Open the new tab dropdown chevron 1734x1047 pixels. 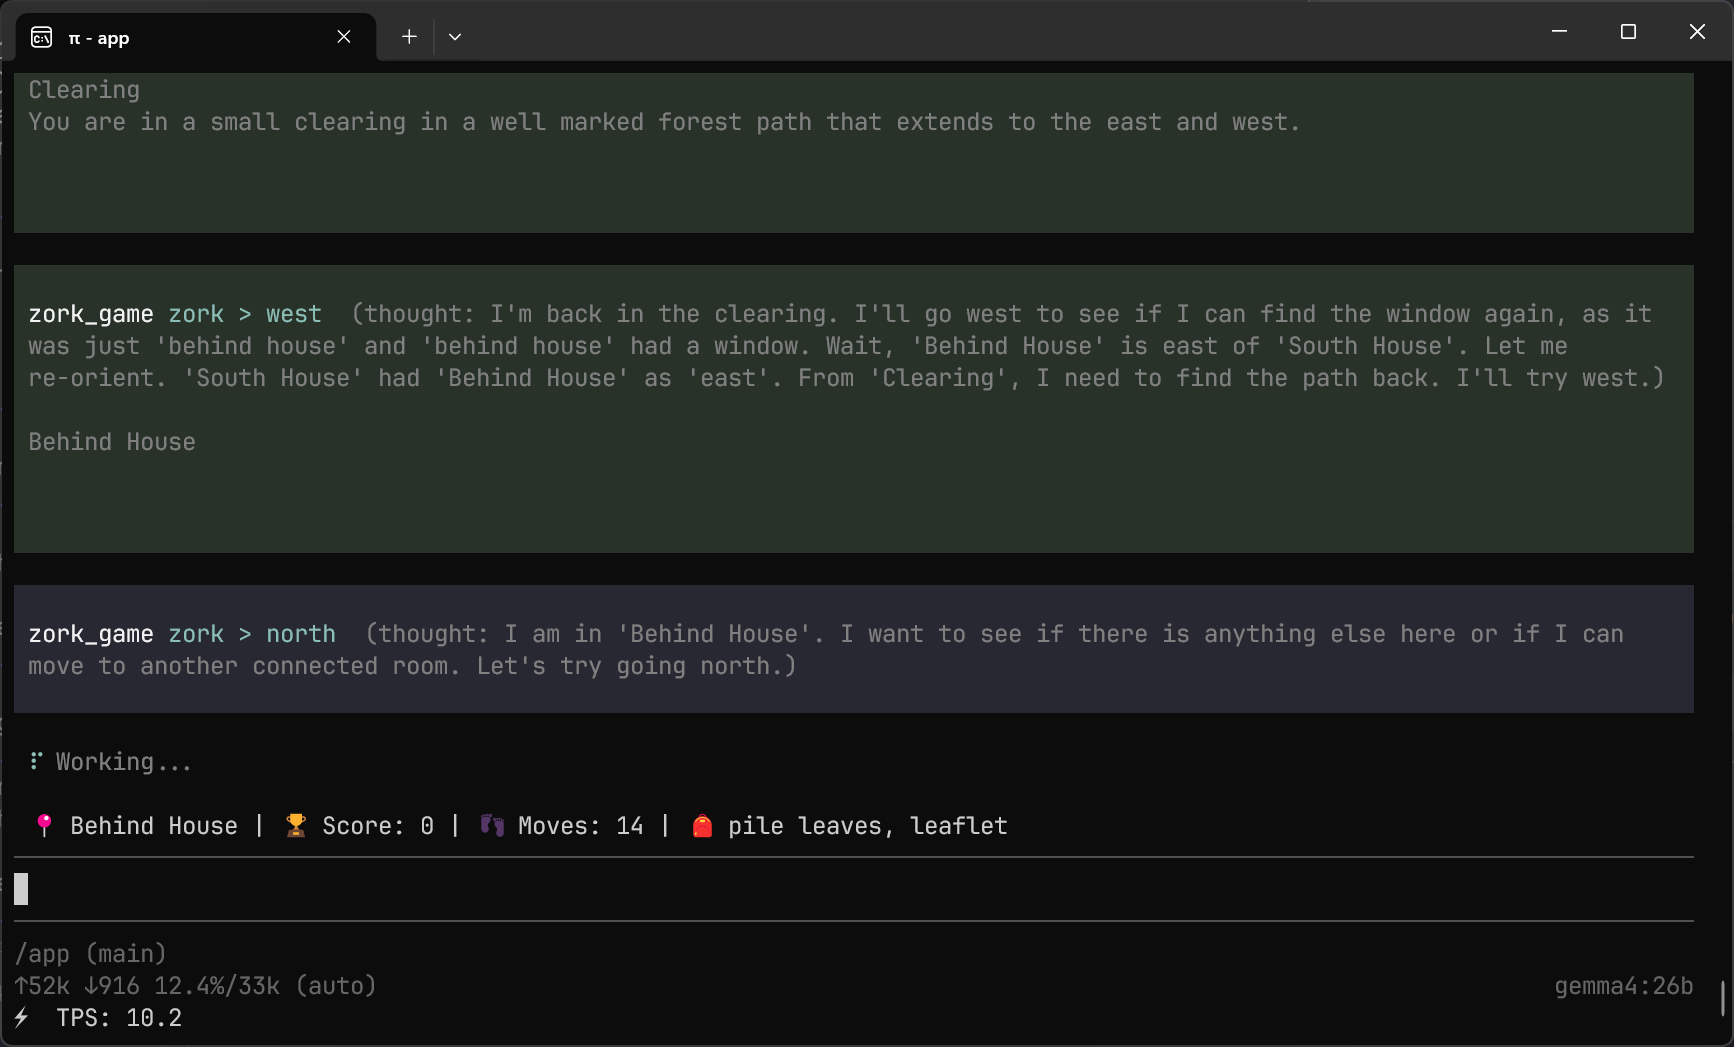pyautogui.click(x=455, y=36)
